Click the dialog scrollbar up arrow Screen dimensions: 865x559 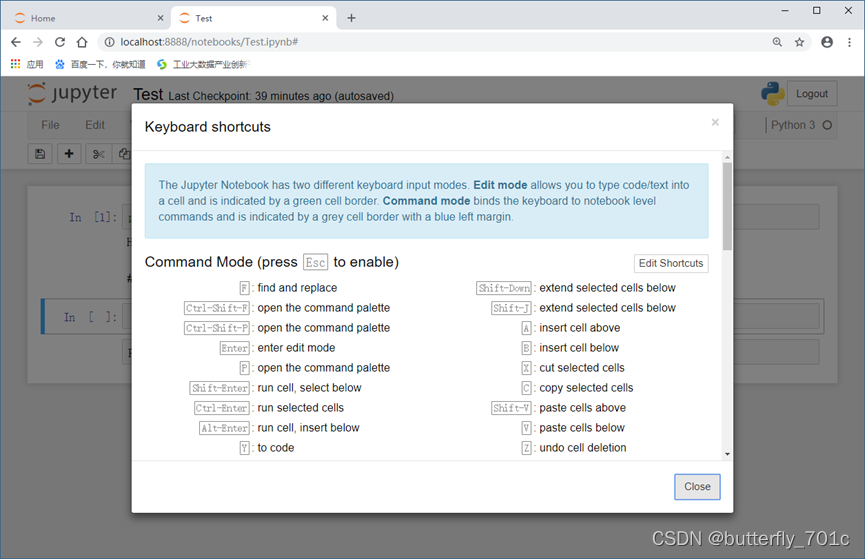tap(727, 157)
